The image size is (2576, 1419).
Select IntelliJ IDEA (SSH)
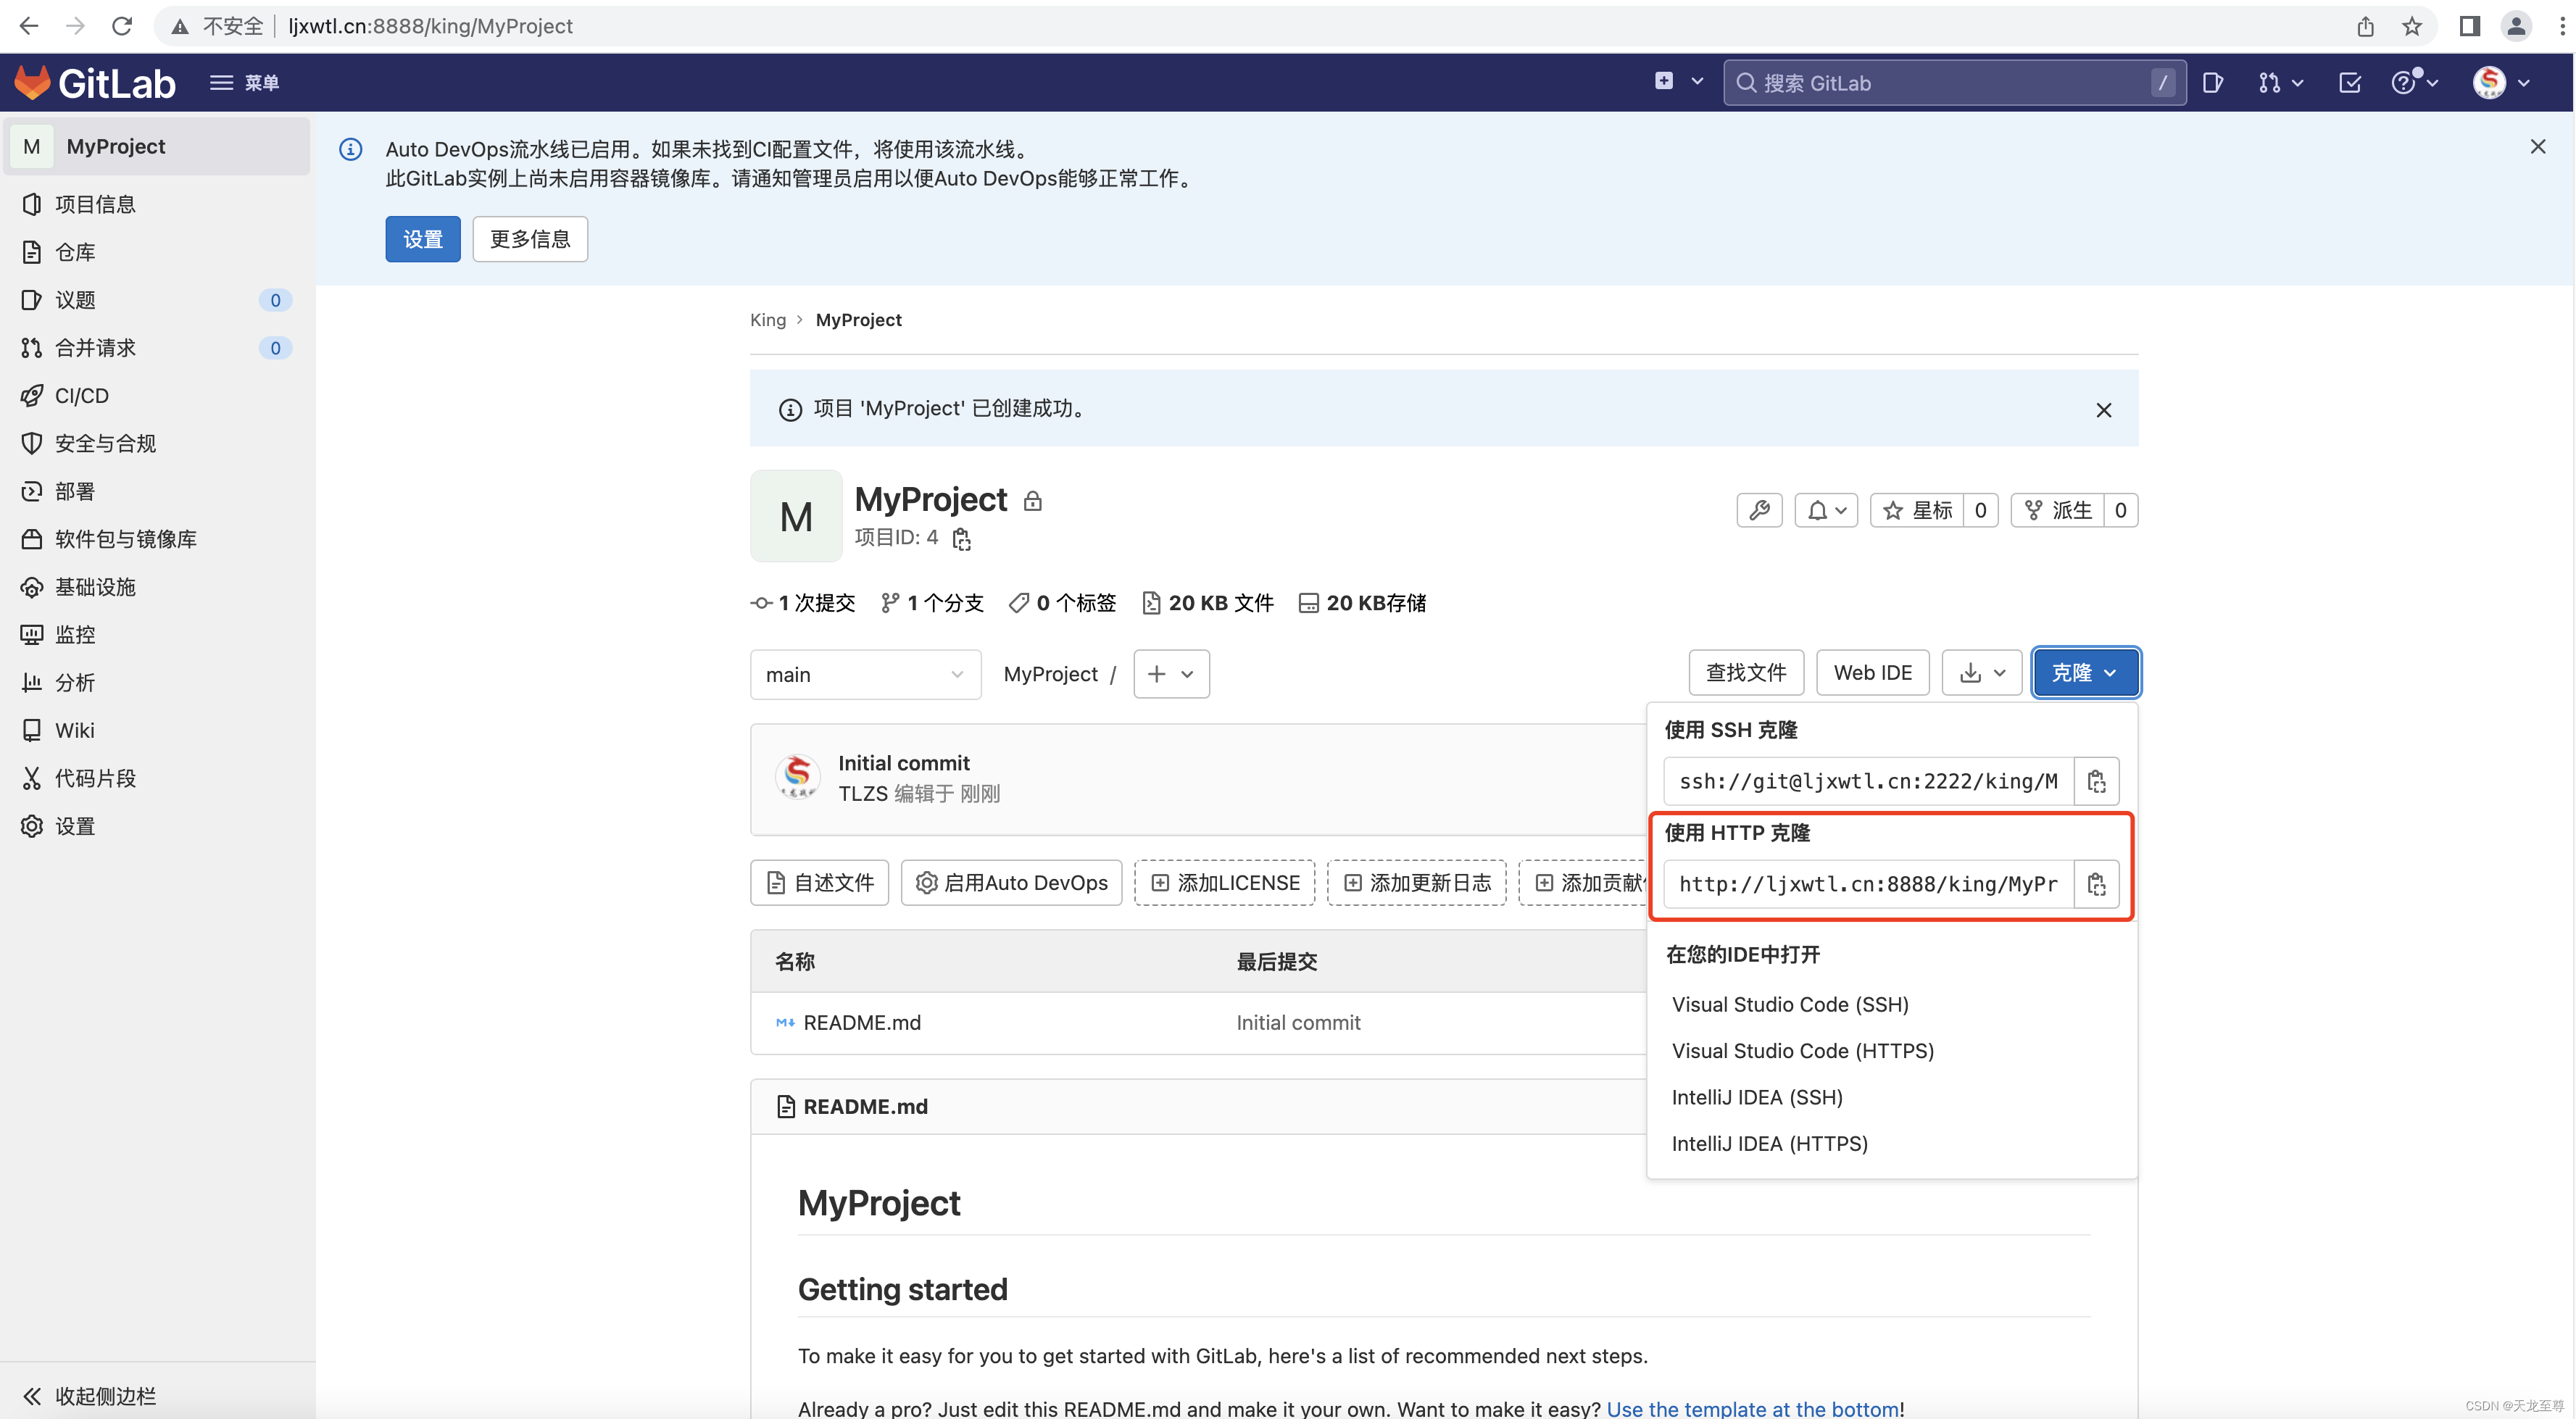pyautogui.click(x=1757, y=1097)
